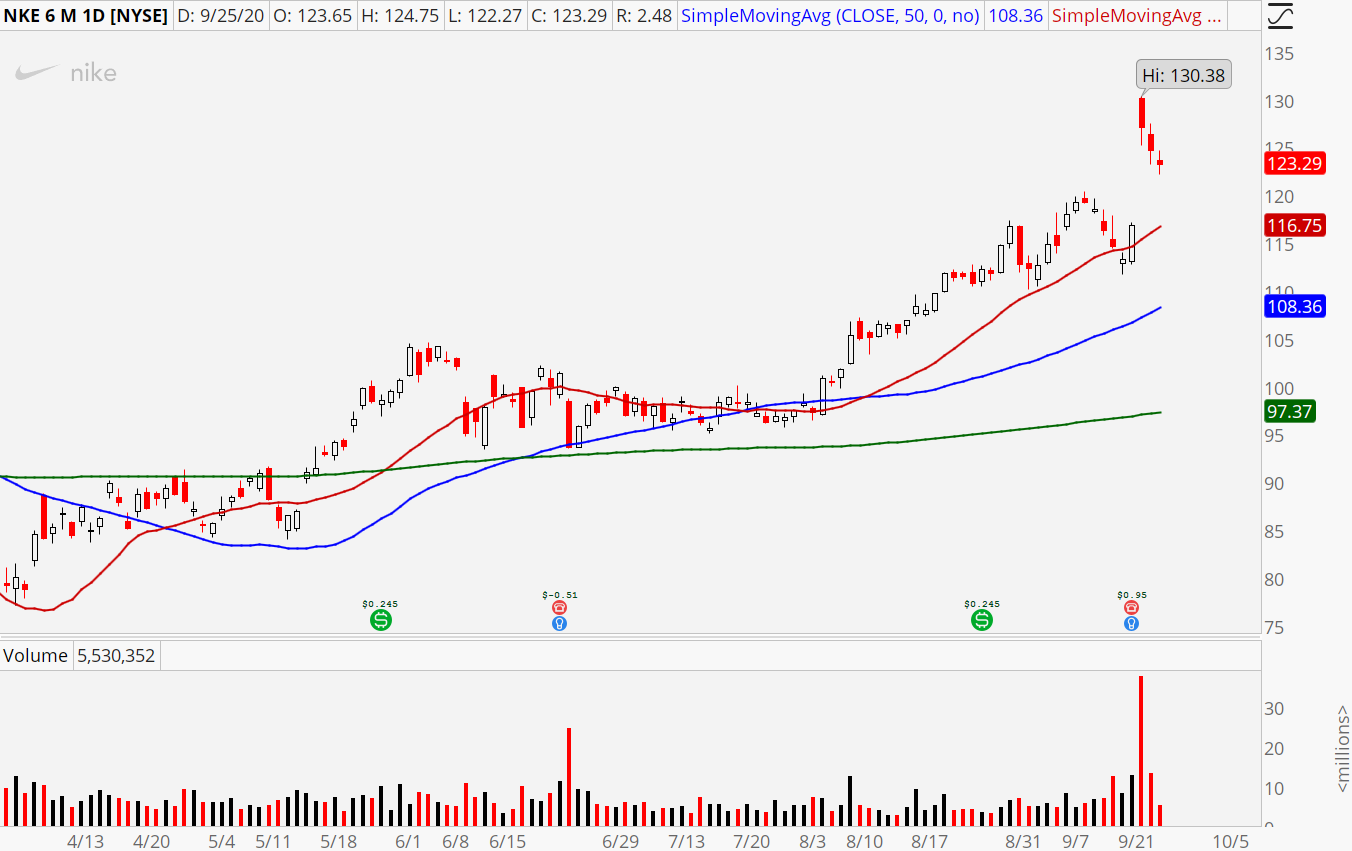Screen dimensions: 1352x851
Task: Click the 8/10 date on time axis
Action: point(865,842)
